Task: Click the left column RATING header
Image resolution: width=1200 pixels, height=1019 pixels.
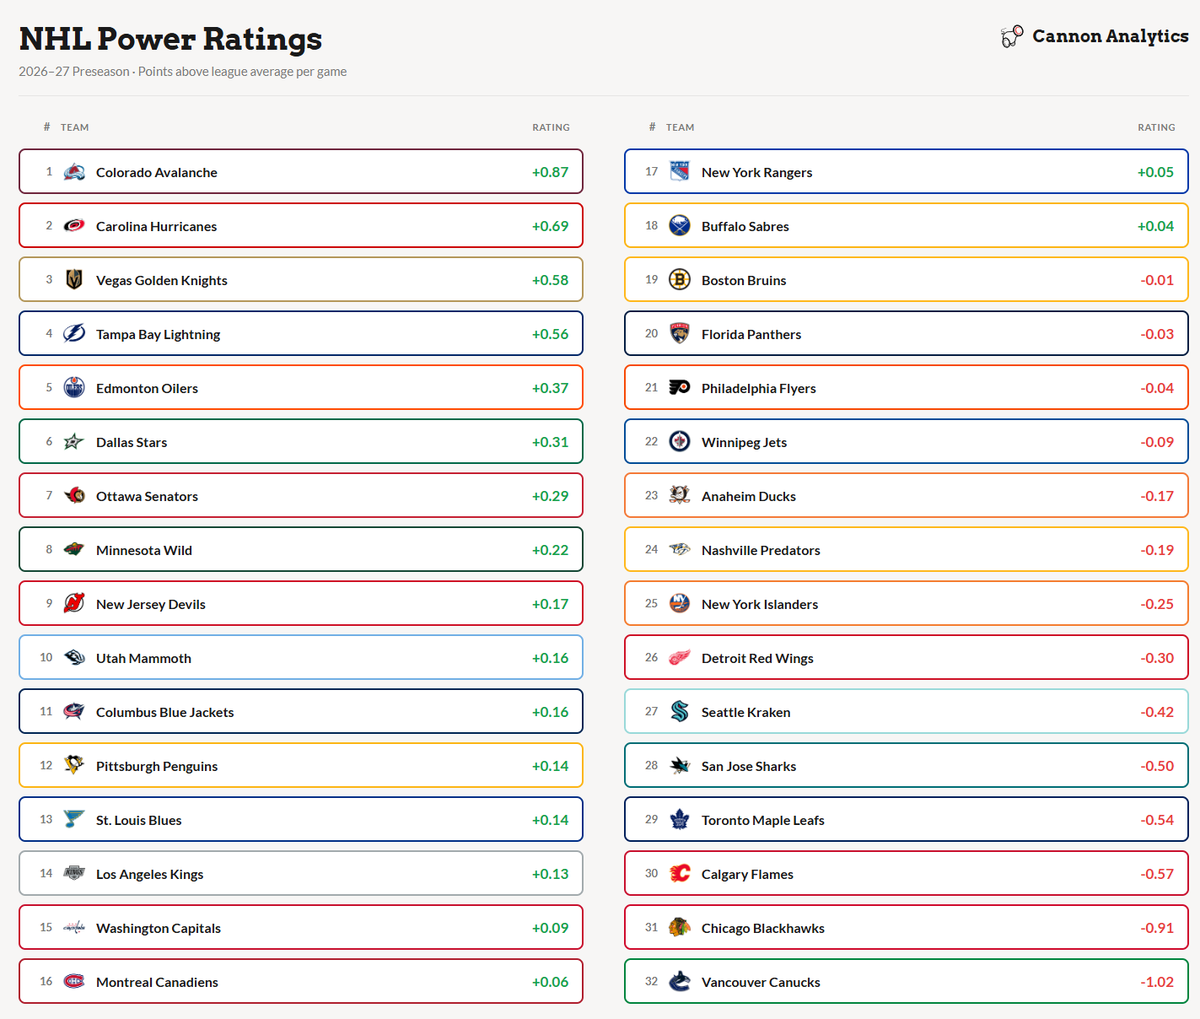Action: [x=551, y=127]
